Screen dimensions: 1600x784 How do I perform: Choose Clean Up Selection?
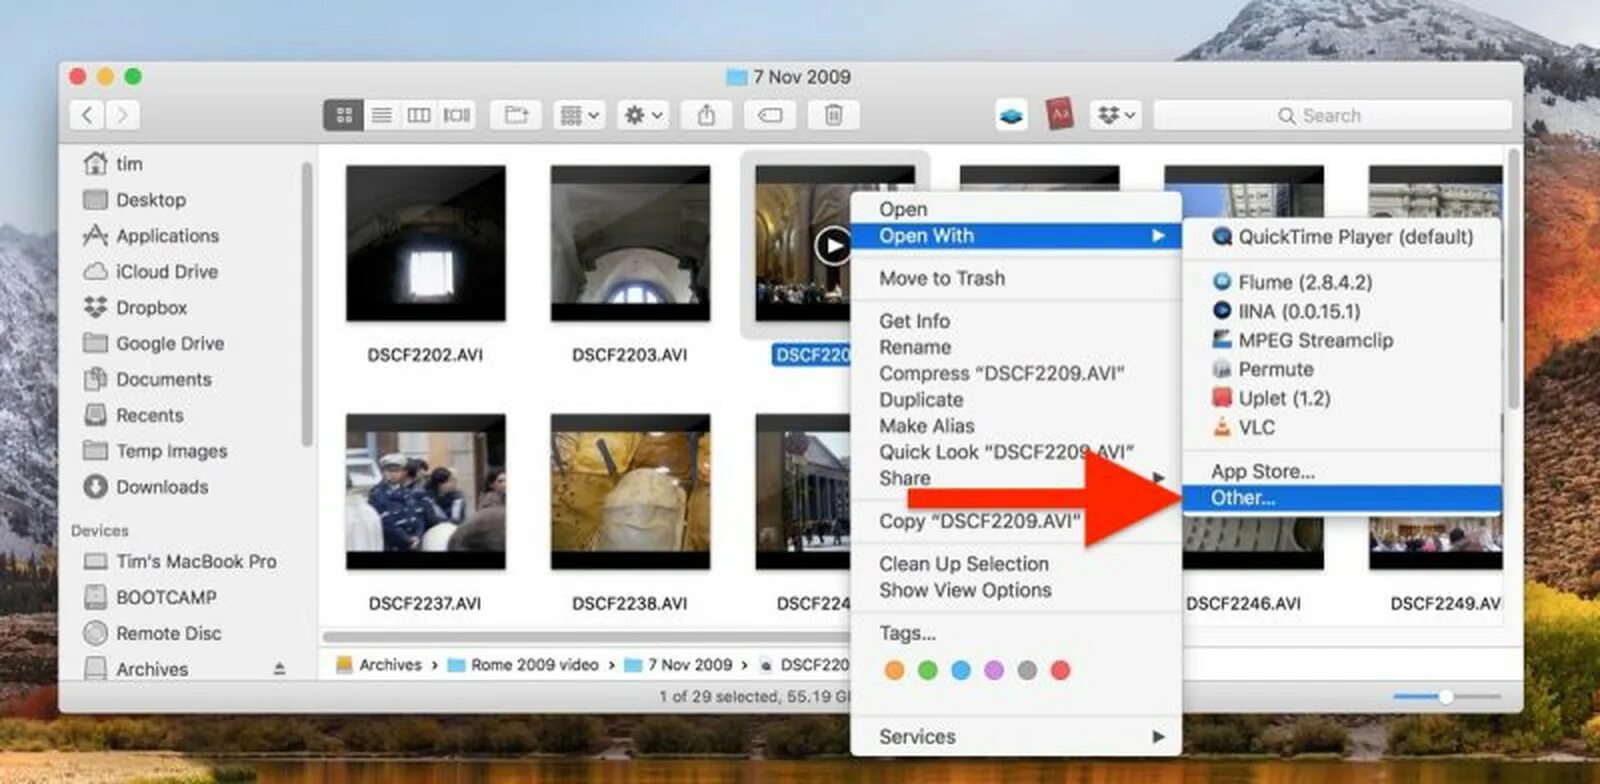pos(964,564)
